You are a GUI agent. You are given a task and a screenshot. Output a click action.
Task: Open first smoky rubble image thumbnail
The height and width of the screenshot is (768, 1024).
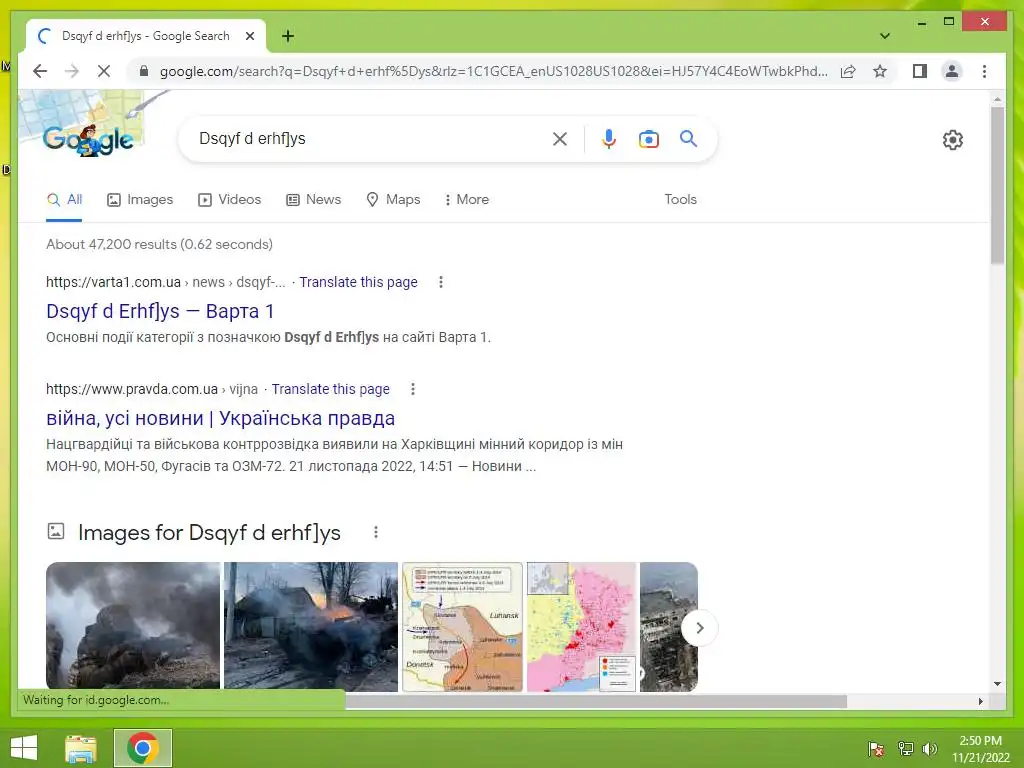click(x=133, y=626)
